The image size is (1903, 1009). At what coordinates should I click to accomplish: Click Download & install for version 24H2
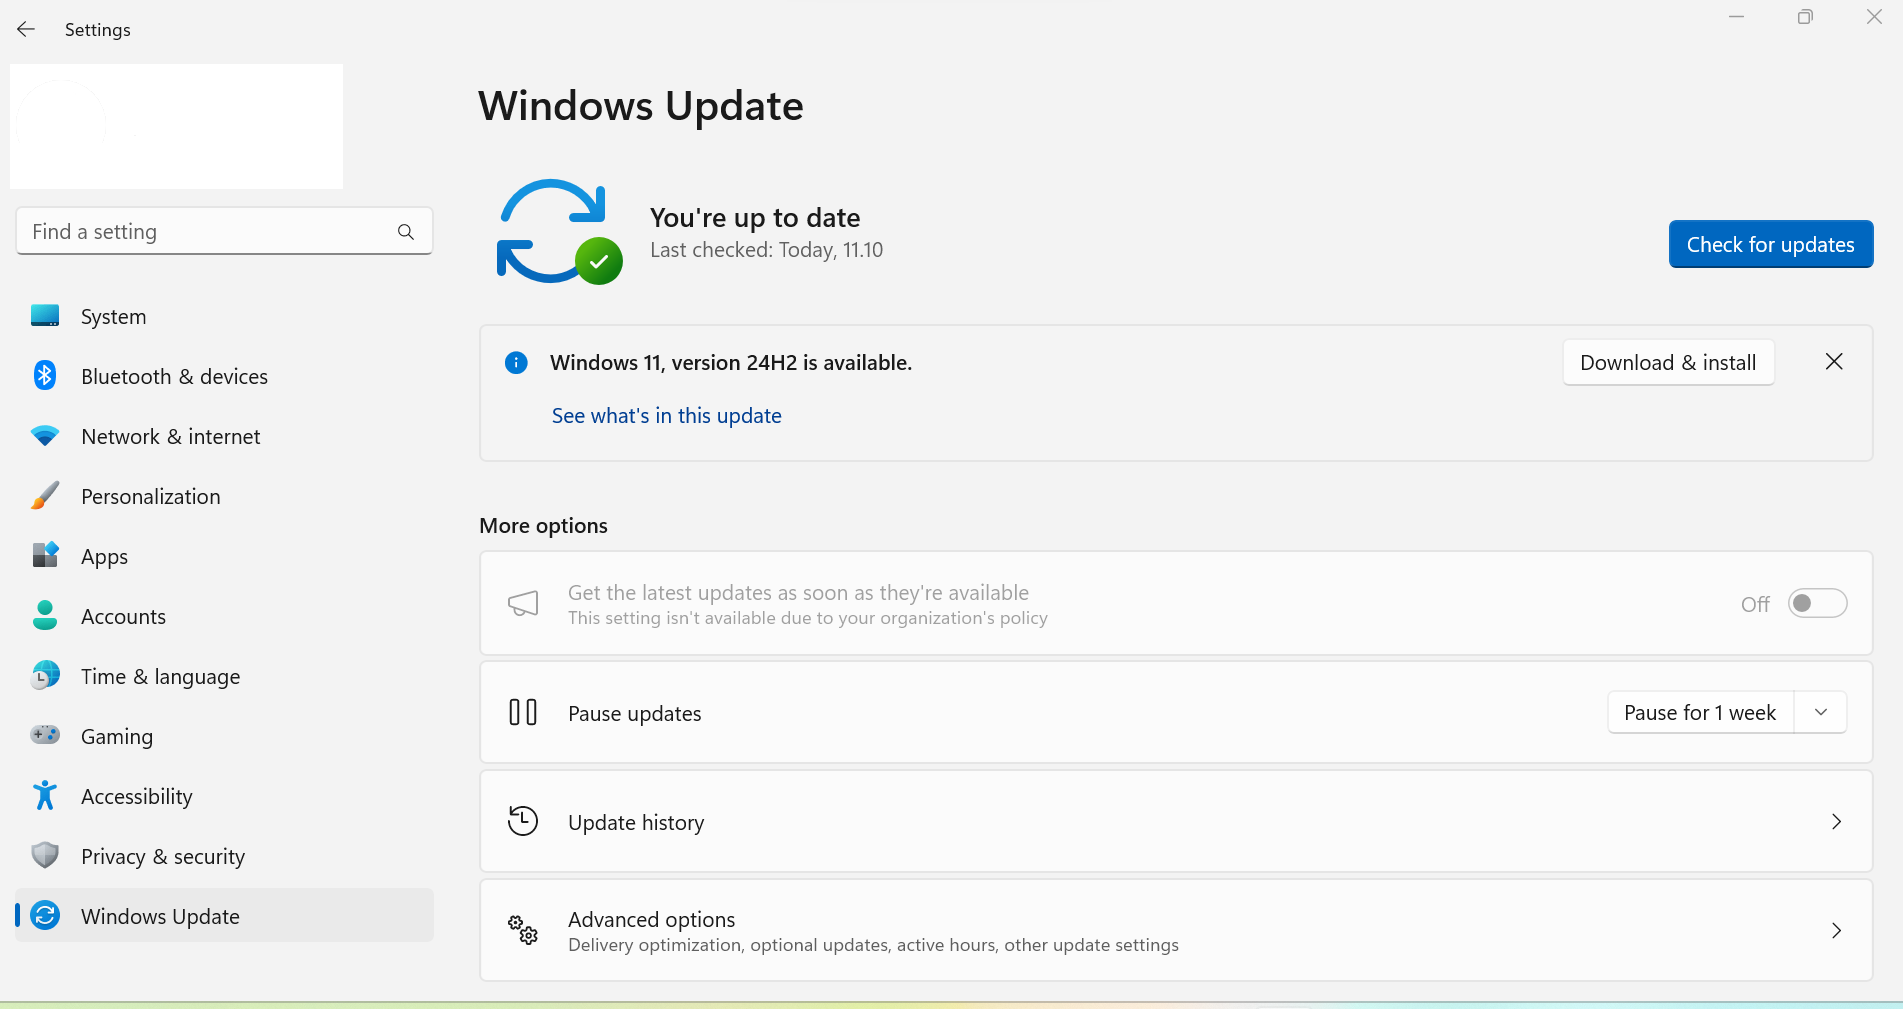click(x=1667, y=362)
